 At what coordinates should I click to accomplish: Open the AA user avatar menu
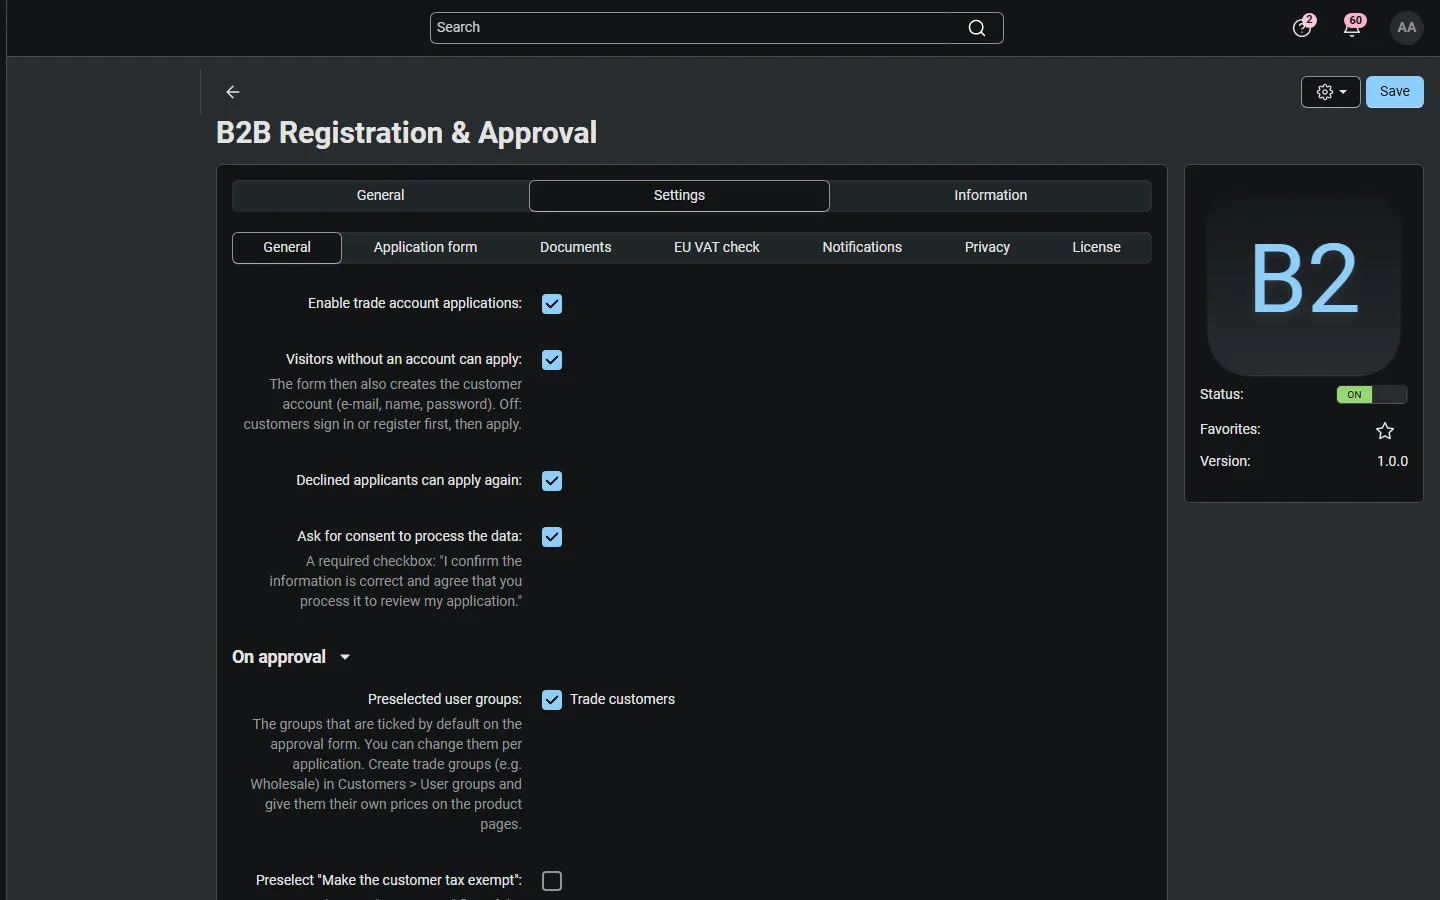pos(1407,28)
